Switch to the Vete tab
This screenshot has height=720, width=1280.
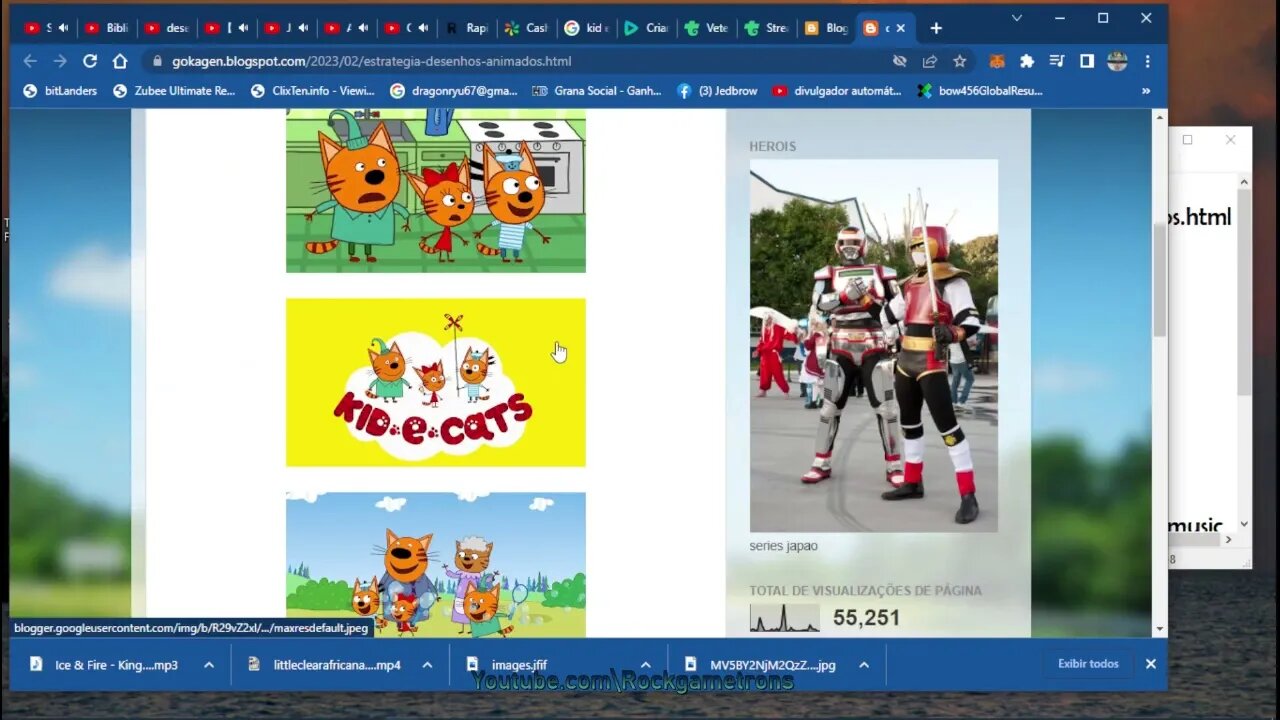[x=706, y=28]
